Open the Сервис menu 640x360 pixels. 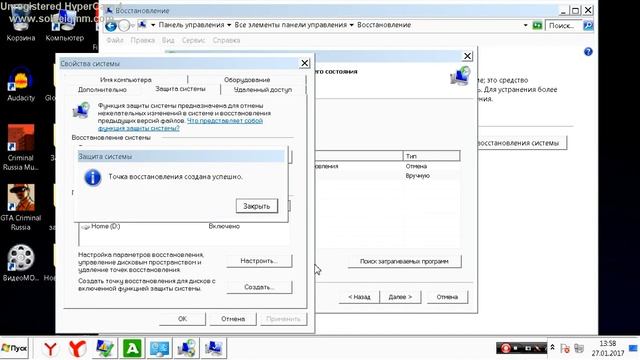[x=193, y=40]
